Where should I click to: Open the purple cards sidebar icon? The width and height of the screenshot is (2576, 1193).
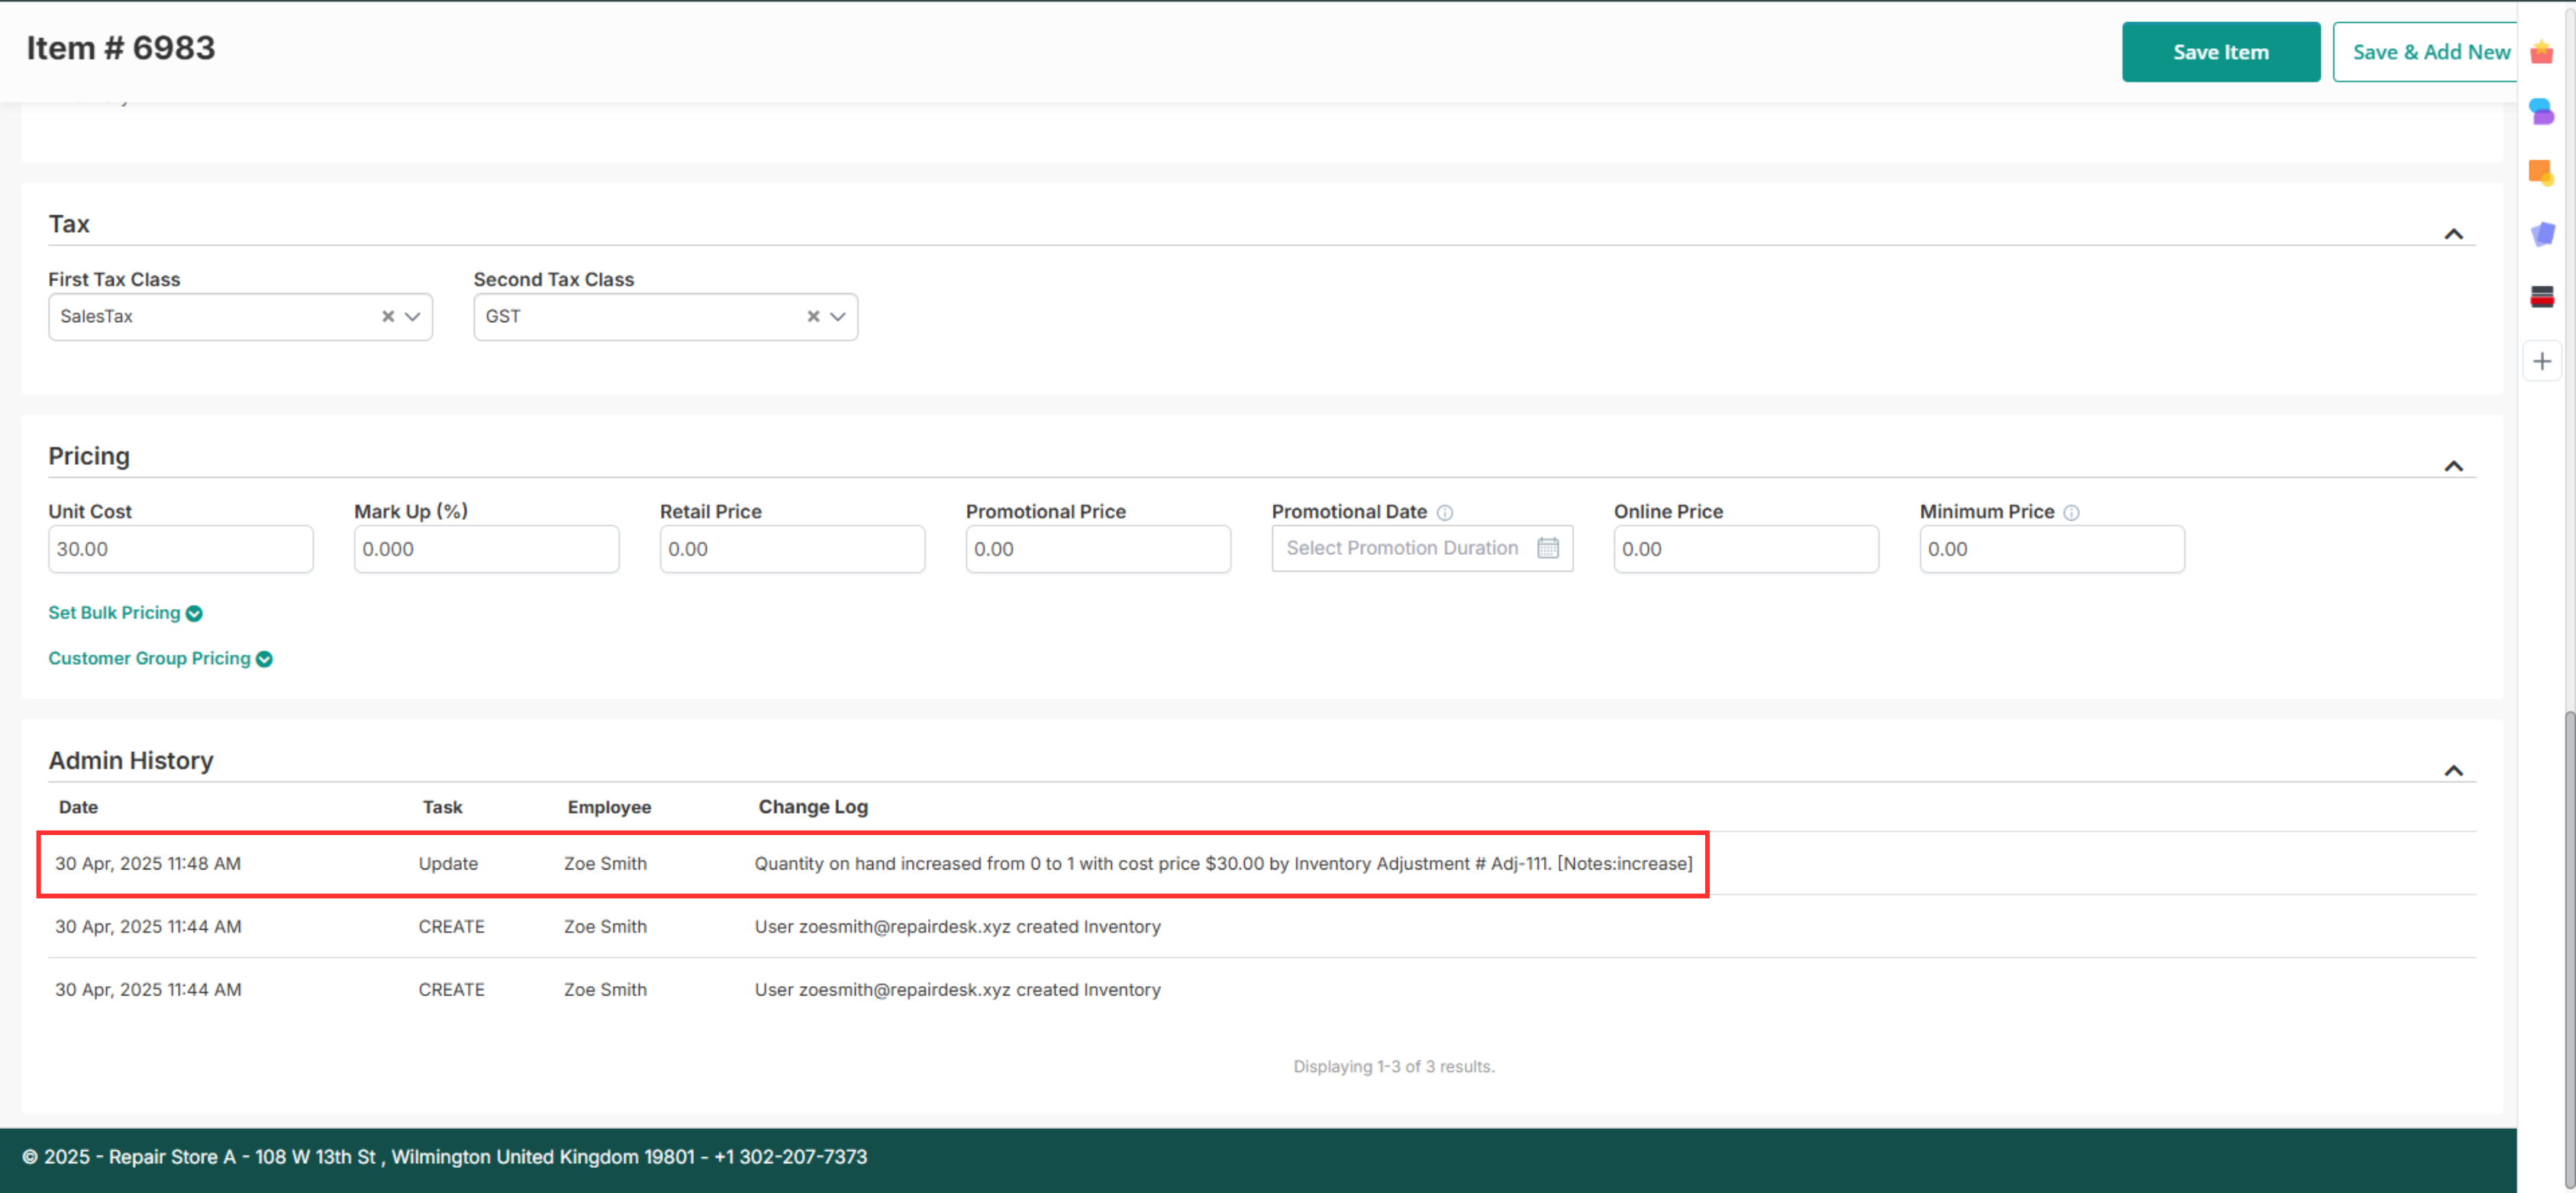2542,234
